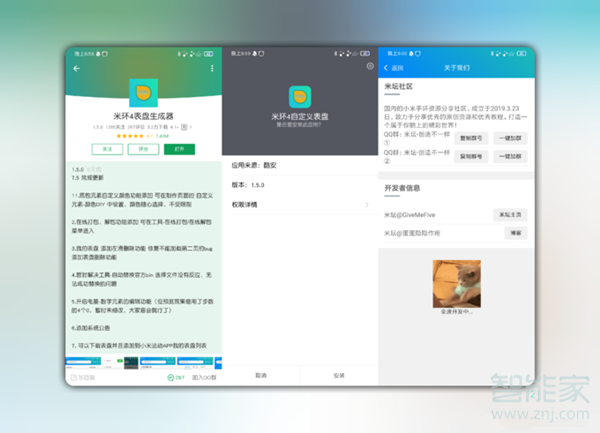The height and width of the screenshot is (433, 600).
Task: Click the 7.5 紧急更新 changelog line
Action: [88, 178]
